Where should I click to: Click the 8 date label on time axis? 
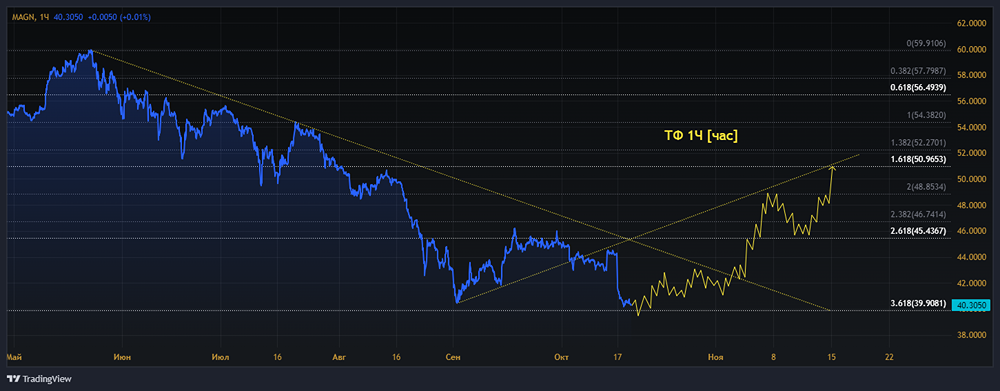pyautogui.click(x=773, y=357)
